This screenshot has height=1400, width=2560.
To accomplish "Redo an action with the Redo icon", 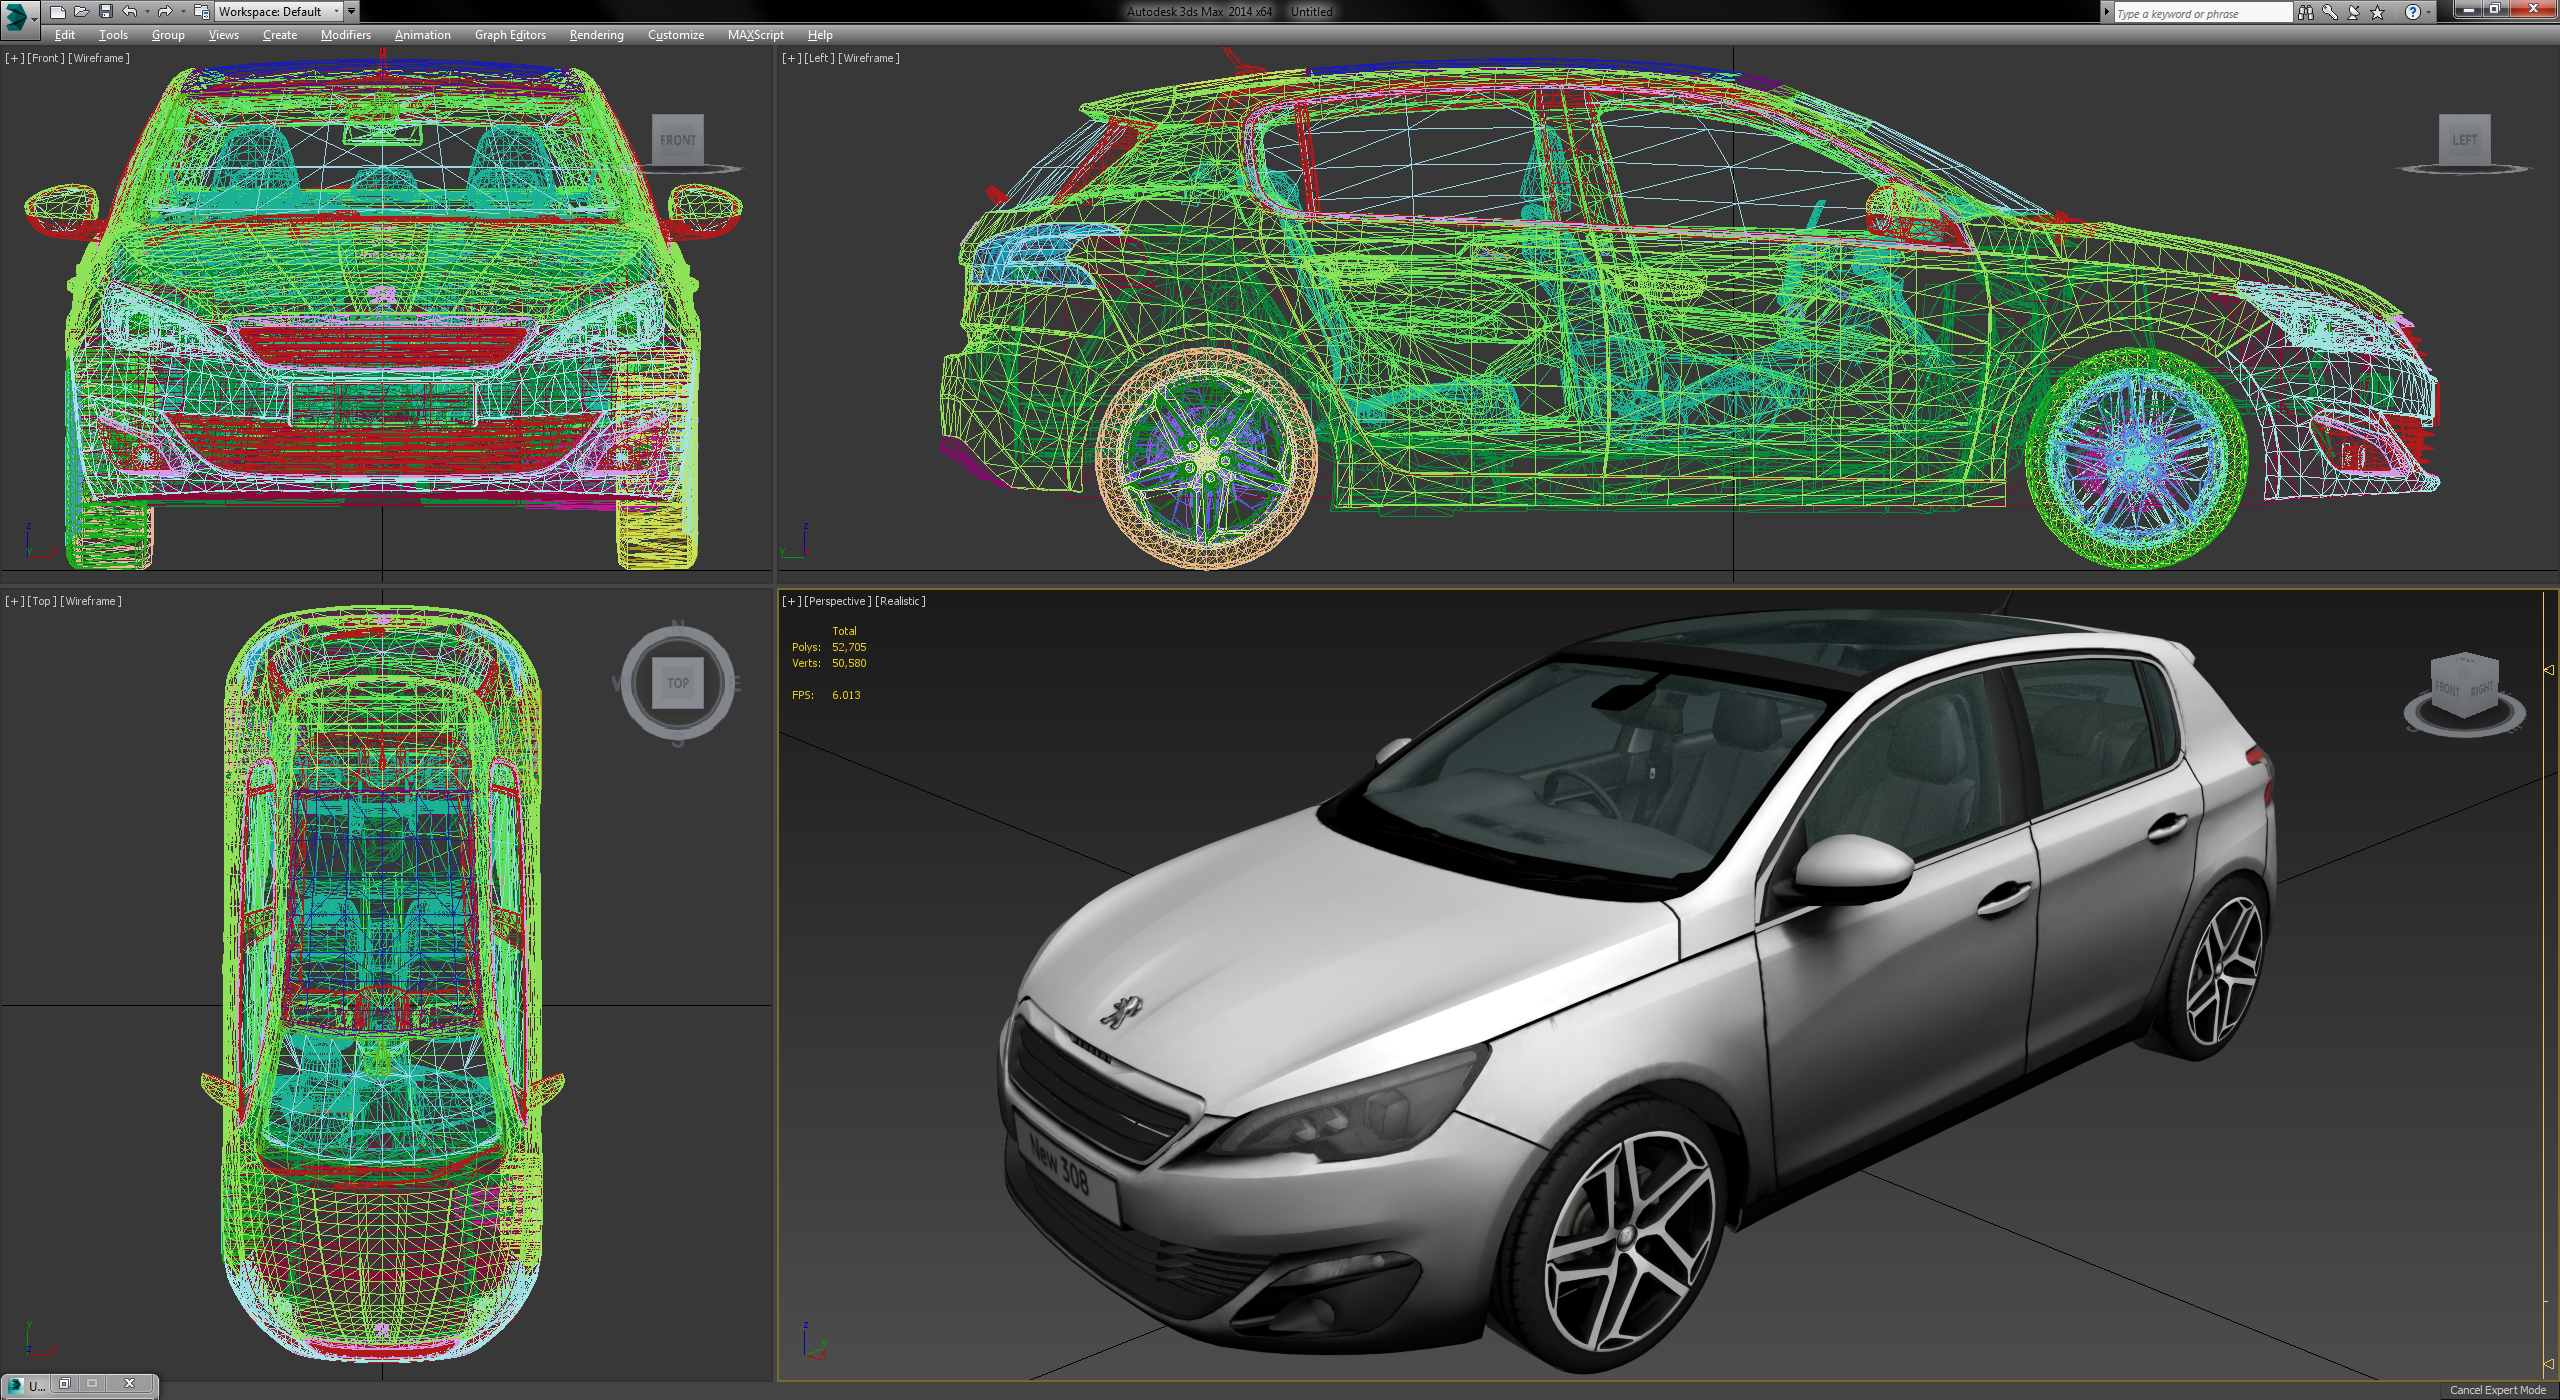I will point(166,12).
